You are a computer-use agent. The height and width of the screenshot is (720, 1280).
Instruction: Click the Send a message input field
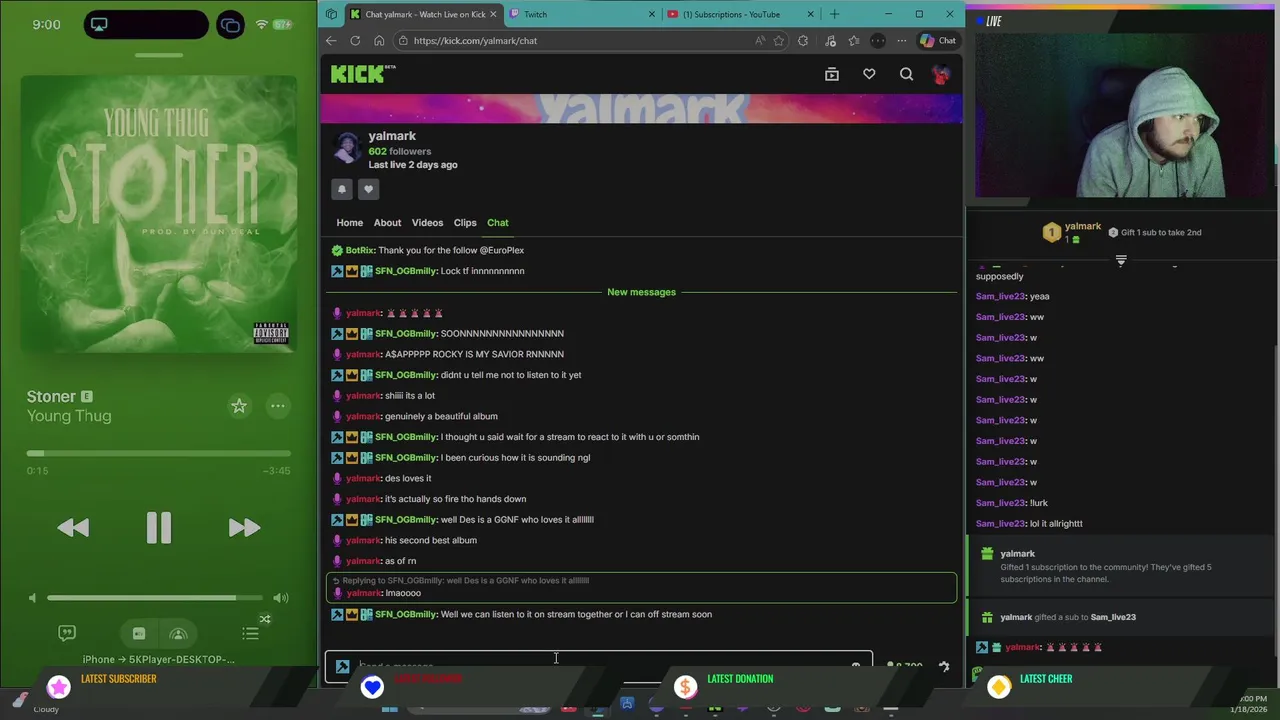pyautogui.click(x=599, y=666)
